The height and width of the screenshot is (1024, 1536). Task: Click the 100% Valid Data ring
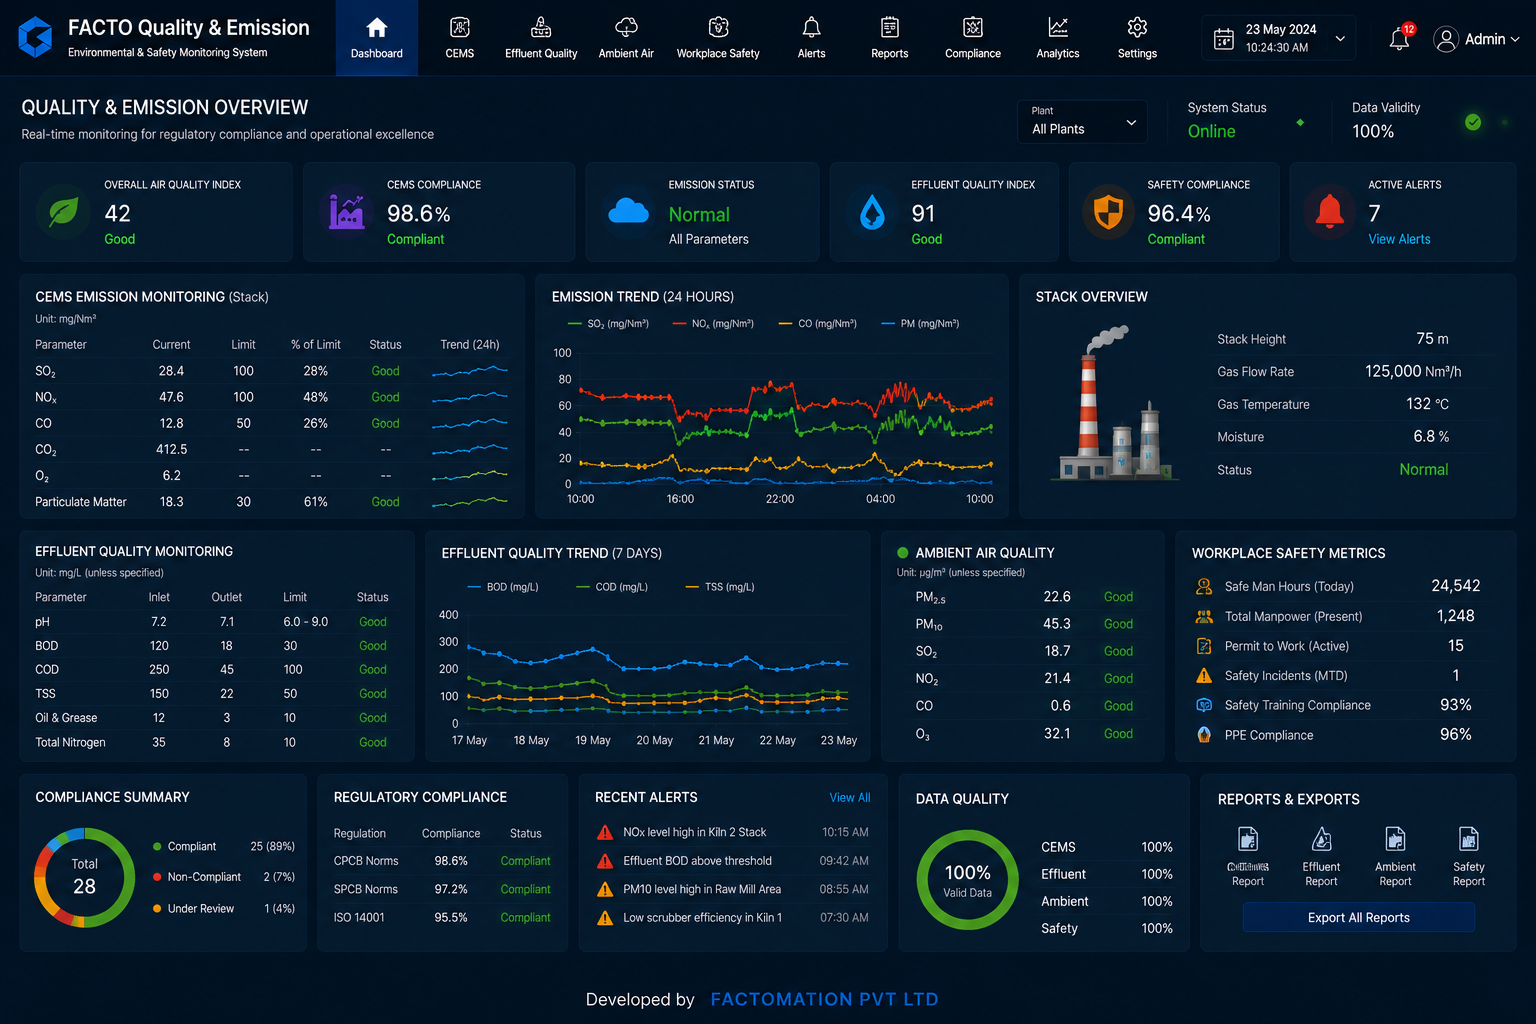pyautogui.click(x=967, y=880)
